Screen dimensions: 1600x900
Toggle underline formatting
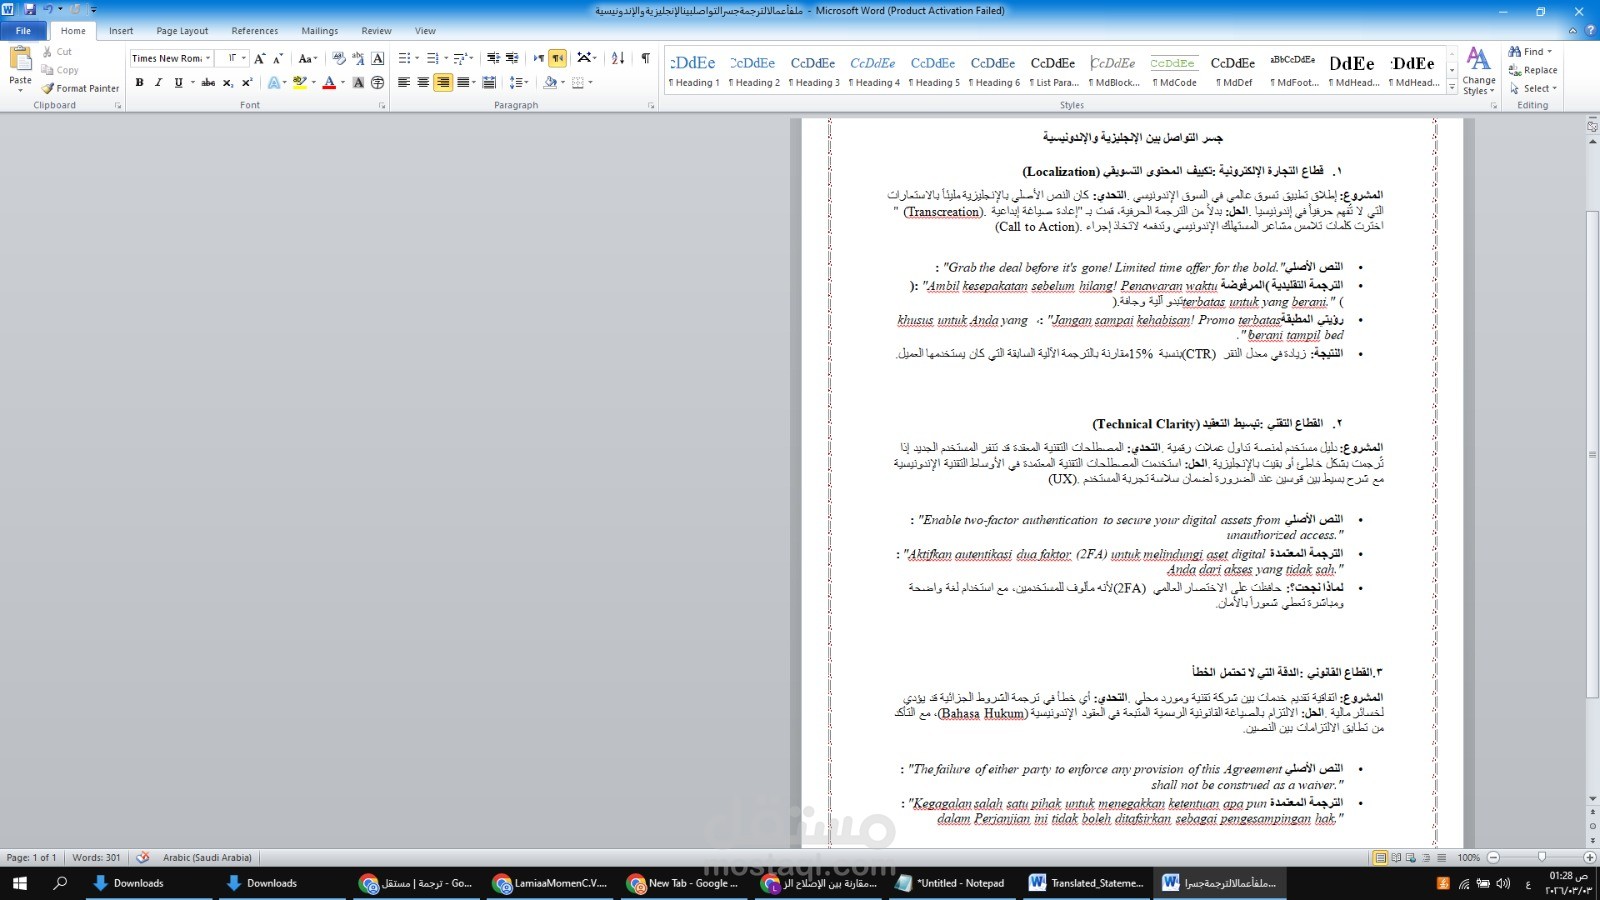(x=178, y=83)
